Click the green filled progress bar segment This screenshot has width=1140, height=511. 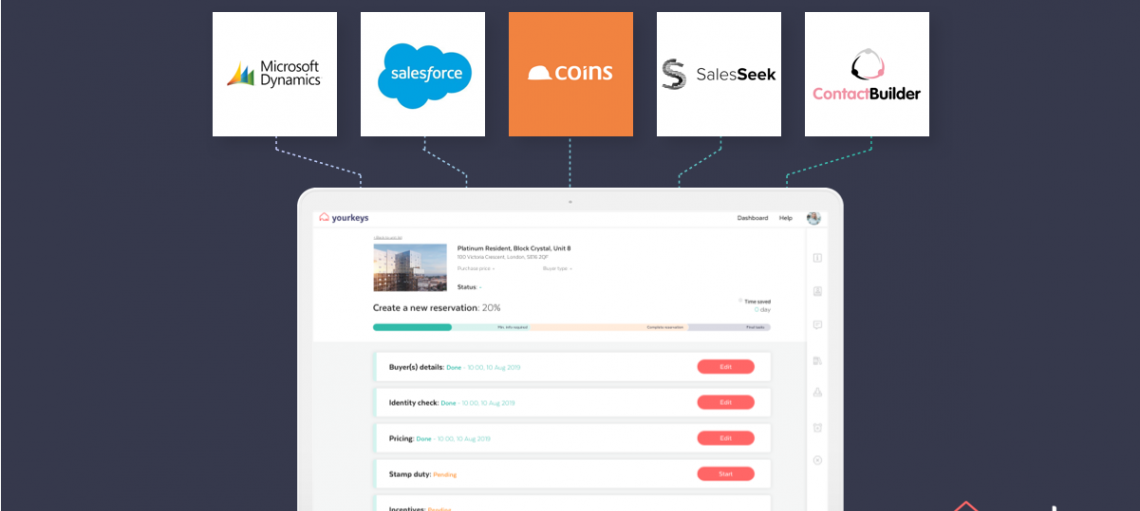[x=412, y=327]
